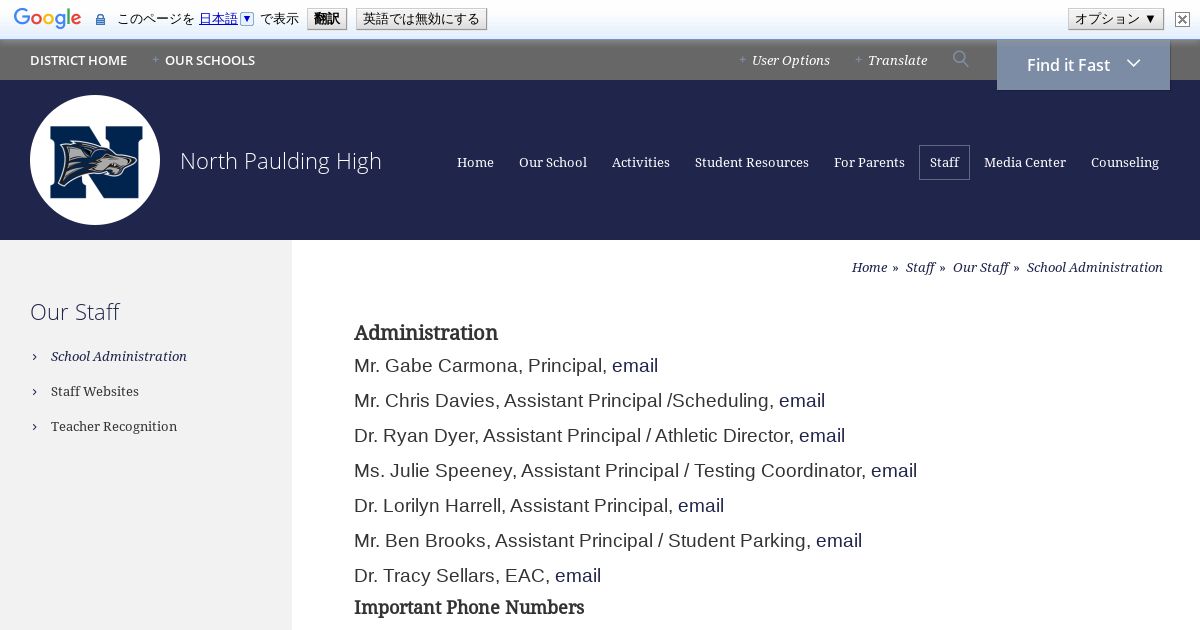The width and height of the screenshot is (1200, 630).
Task: Click Staff in the breadcrumb
Action: 920,267
